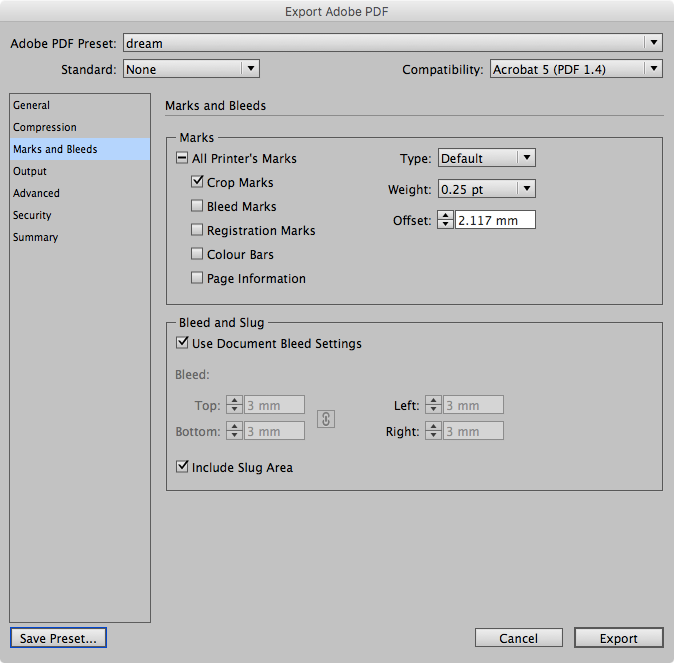Image resolution: width=674 pixels, height=663 pixels.
Task: Open the marks Type dropdown
Action: 487,158
